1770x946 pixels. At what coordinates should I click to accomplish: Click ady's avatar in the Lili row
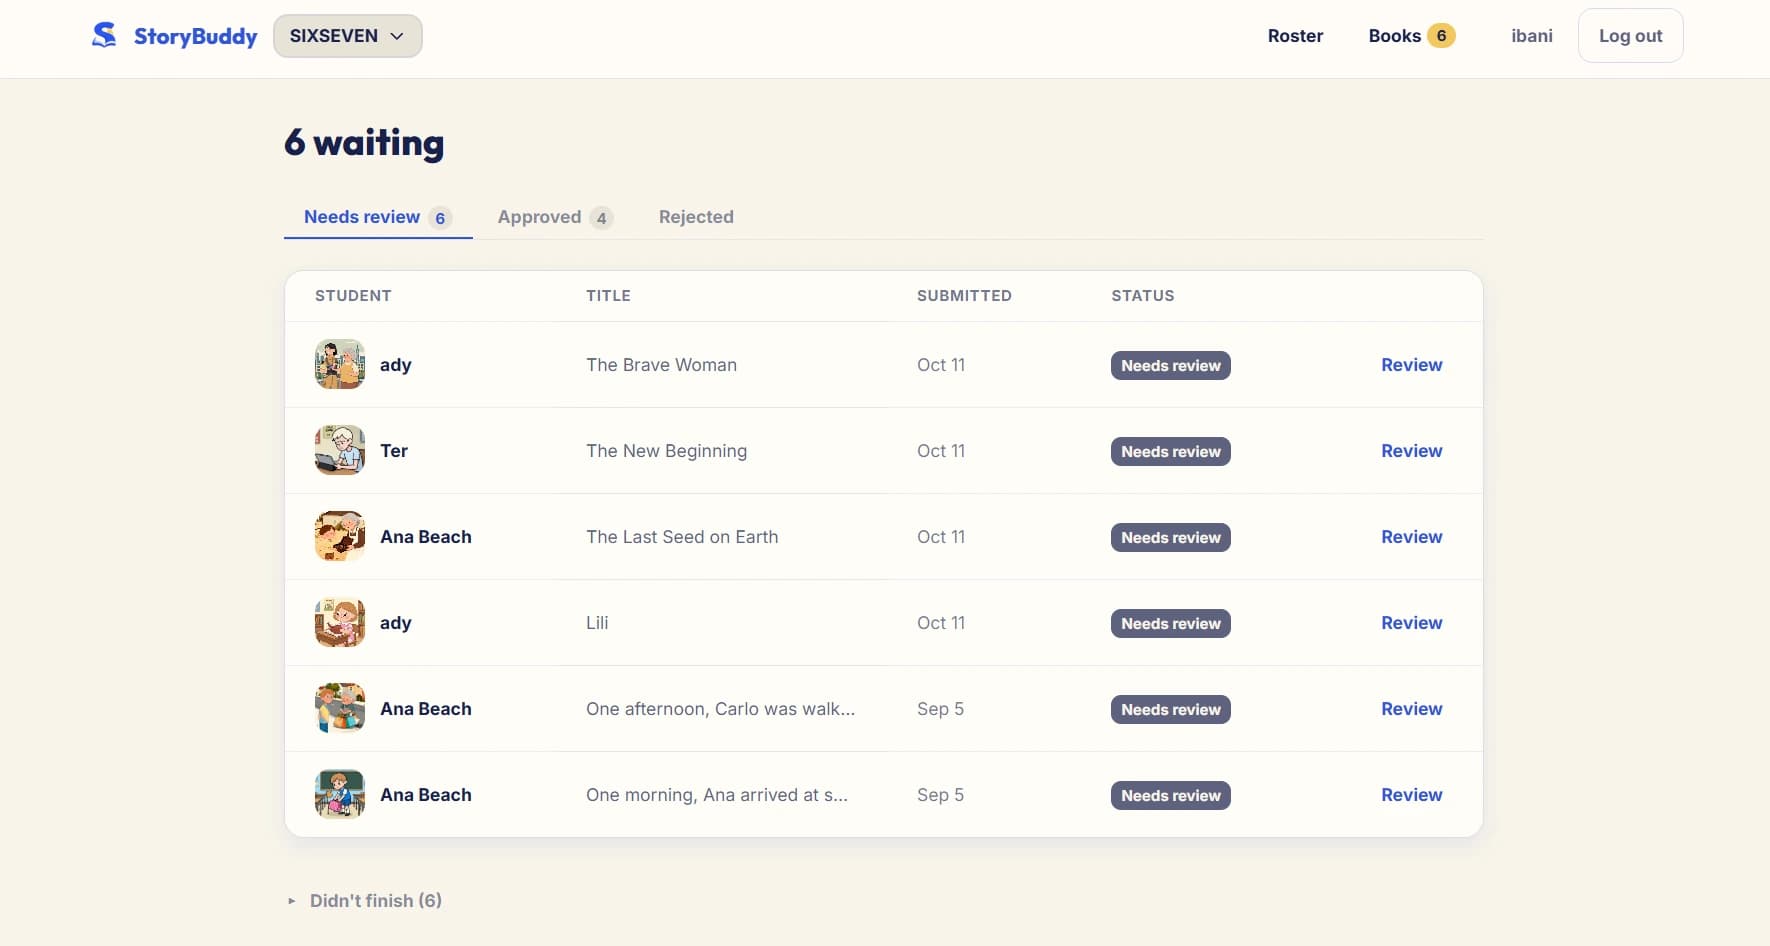tap(340, 622)
